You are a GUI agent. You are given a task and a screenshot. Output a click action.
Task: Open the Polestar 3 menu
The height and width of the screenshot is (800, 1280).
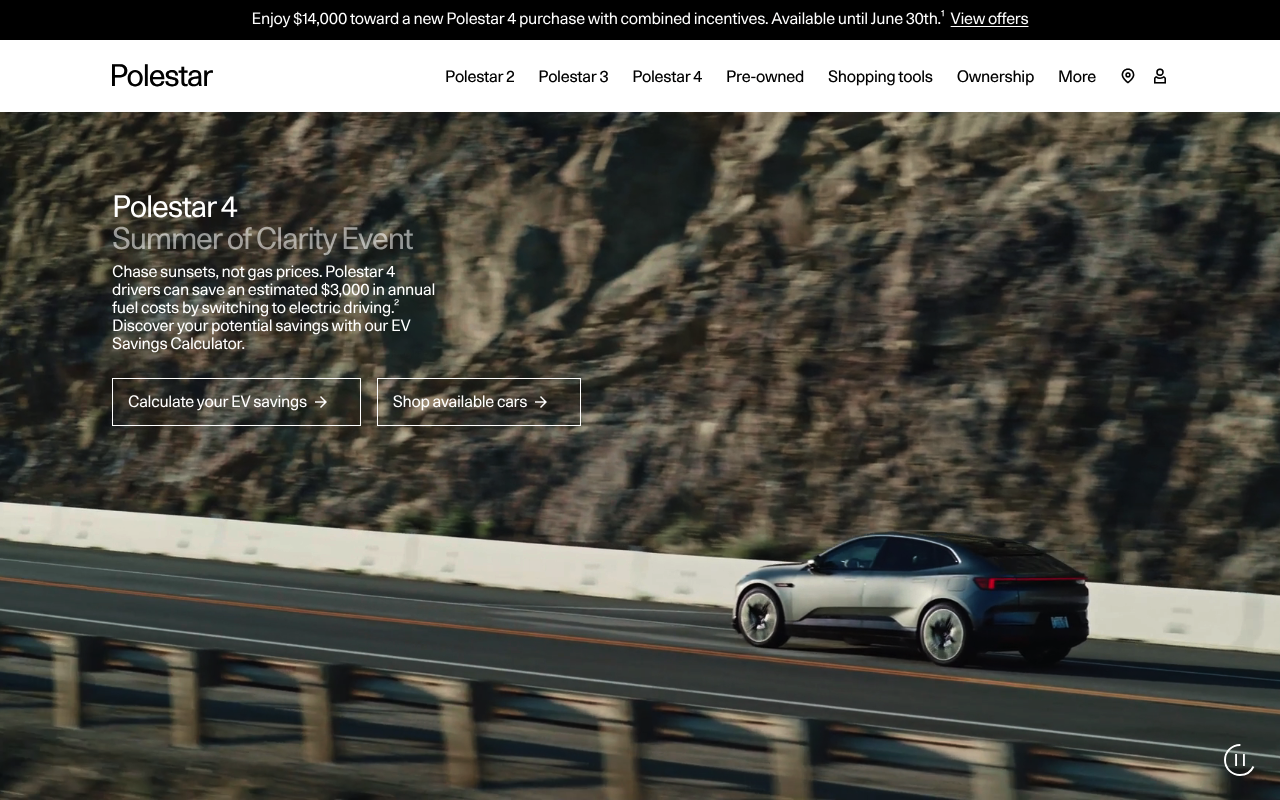pos(573,77)
